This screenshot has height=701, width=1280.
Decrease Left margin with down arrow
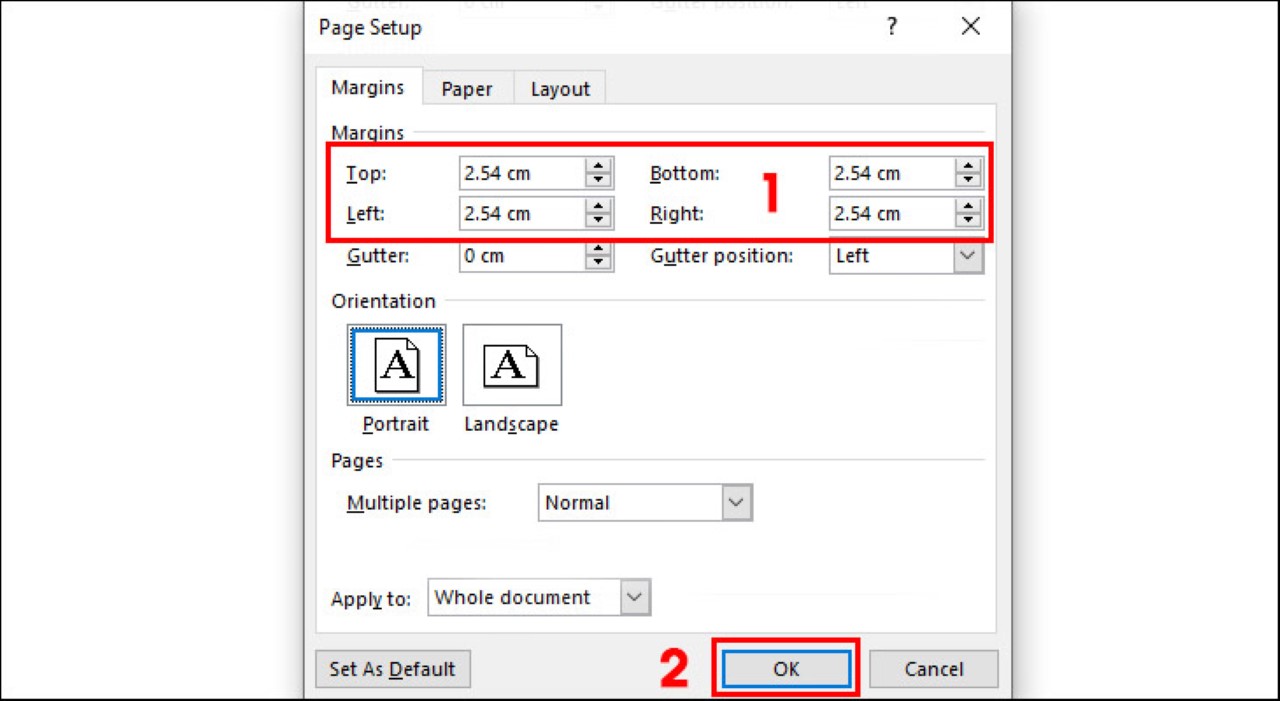click(598, 220)
